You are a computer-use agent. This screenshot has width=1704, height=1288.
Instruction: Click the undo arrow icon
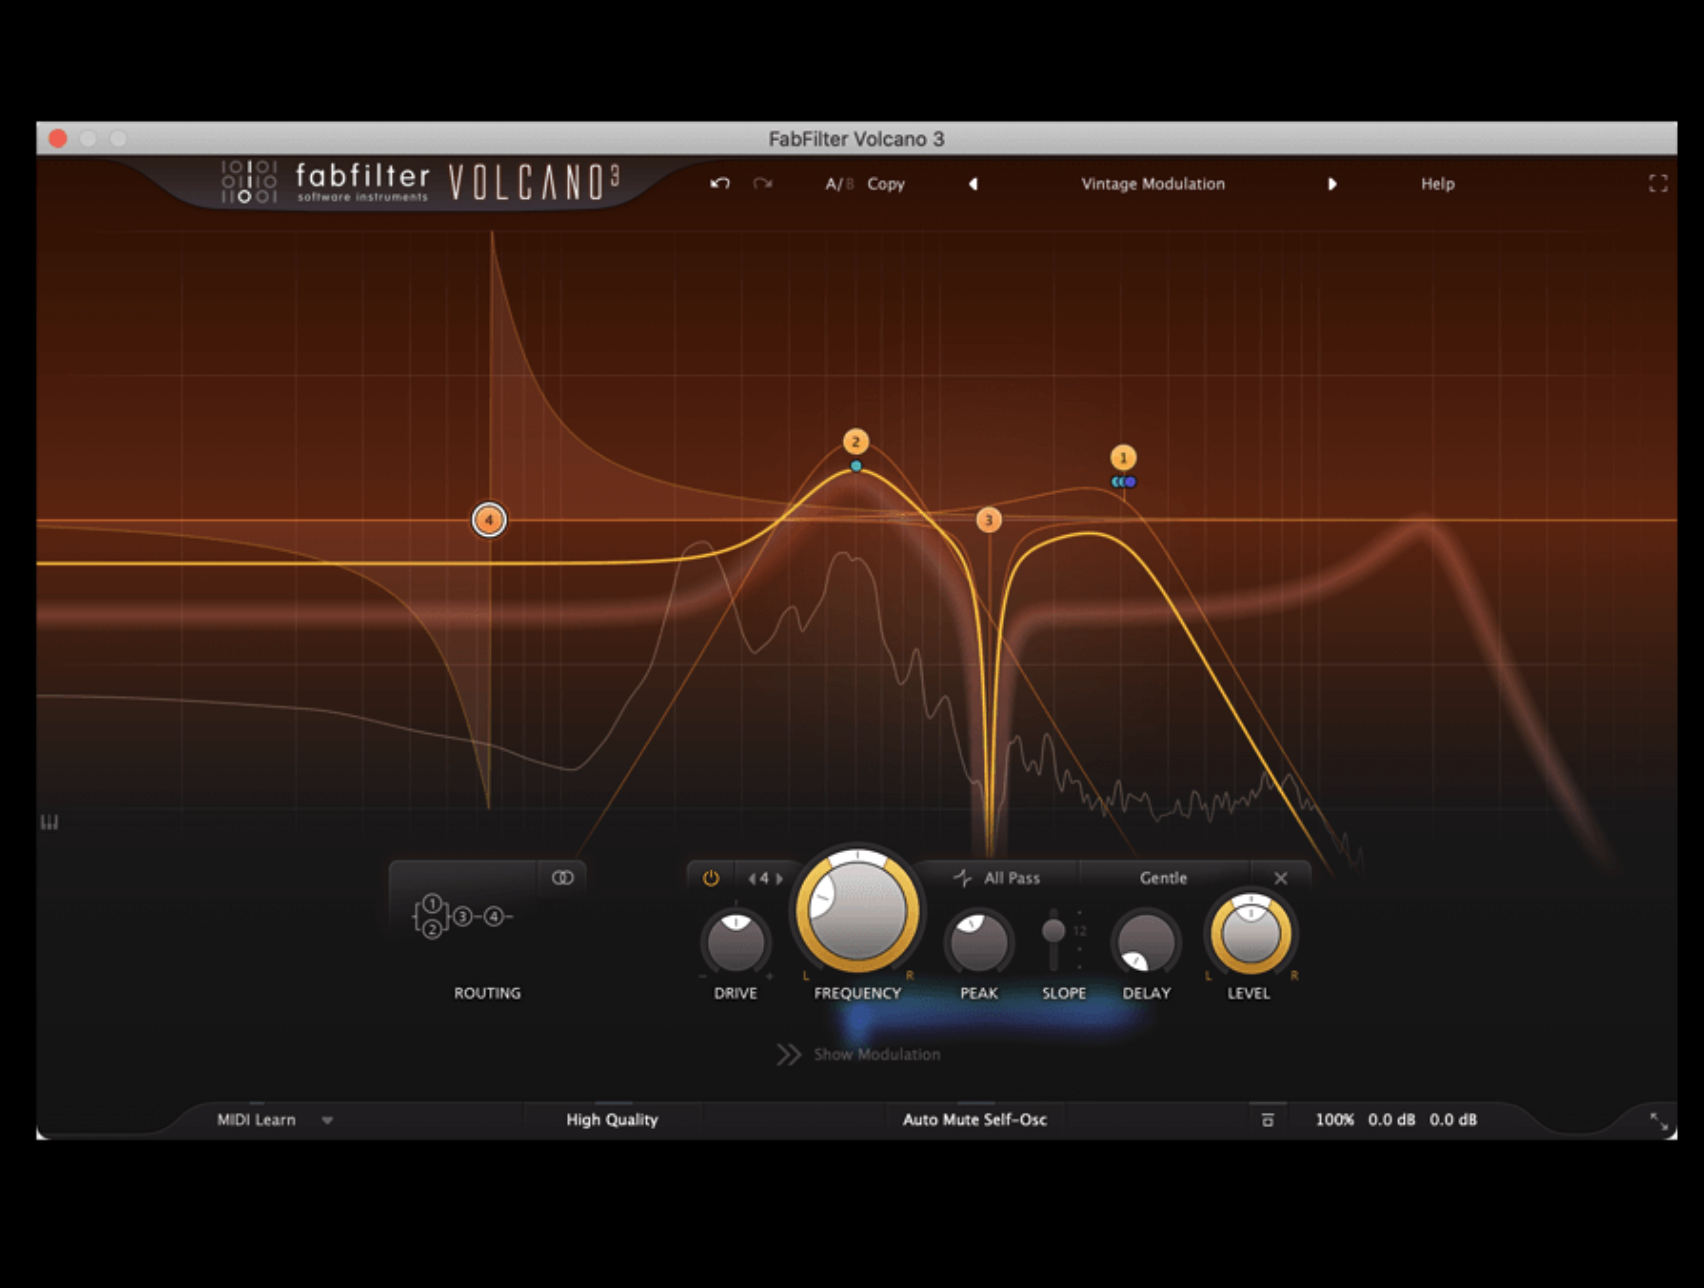pos(720,184)
